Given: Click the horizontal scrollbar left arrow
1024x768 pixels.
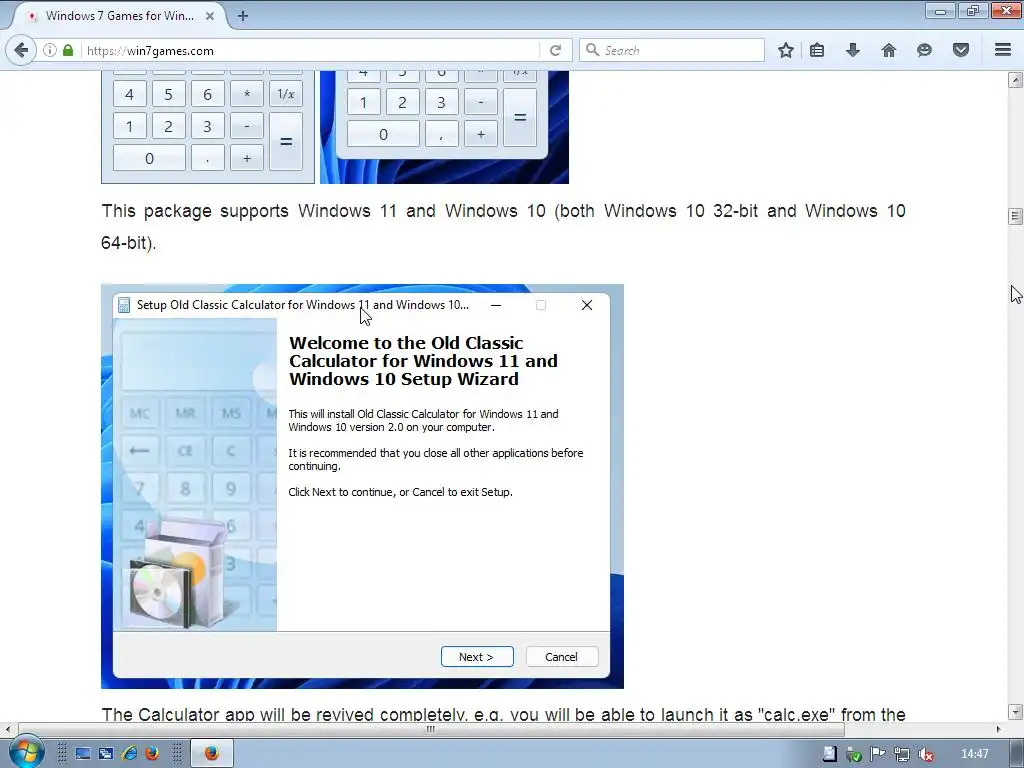Looking at the screenshot, I should coord(8,729).
